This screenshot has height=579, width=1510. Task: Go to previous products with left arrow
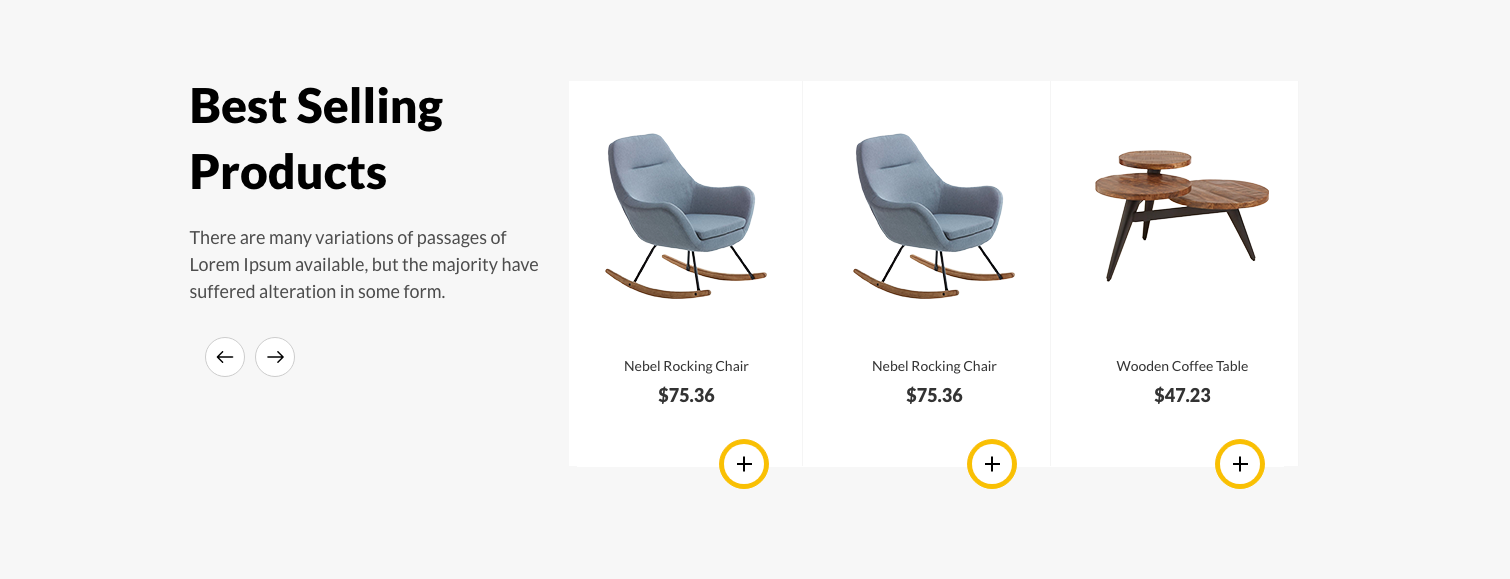(225, 357)
